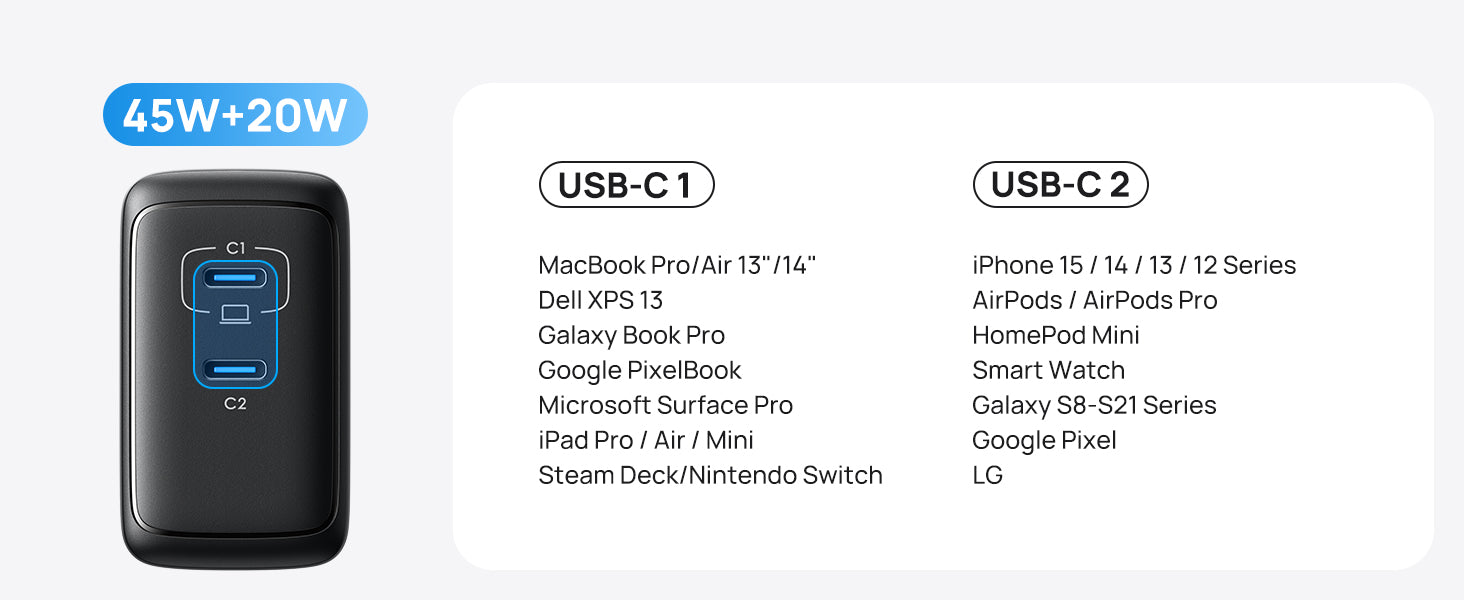Click the top C1 USB-C port
Screen dimensions: 1464x600
[x=235, y=278]
